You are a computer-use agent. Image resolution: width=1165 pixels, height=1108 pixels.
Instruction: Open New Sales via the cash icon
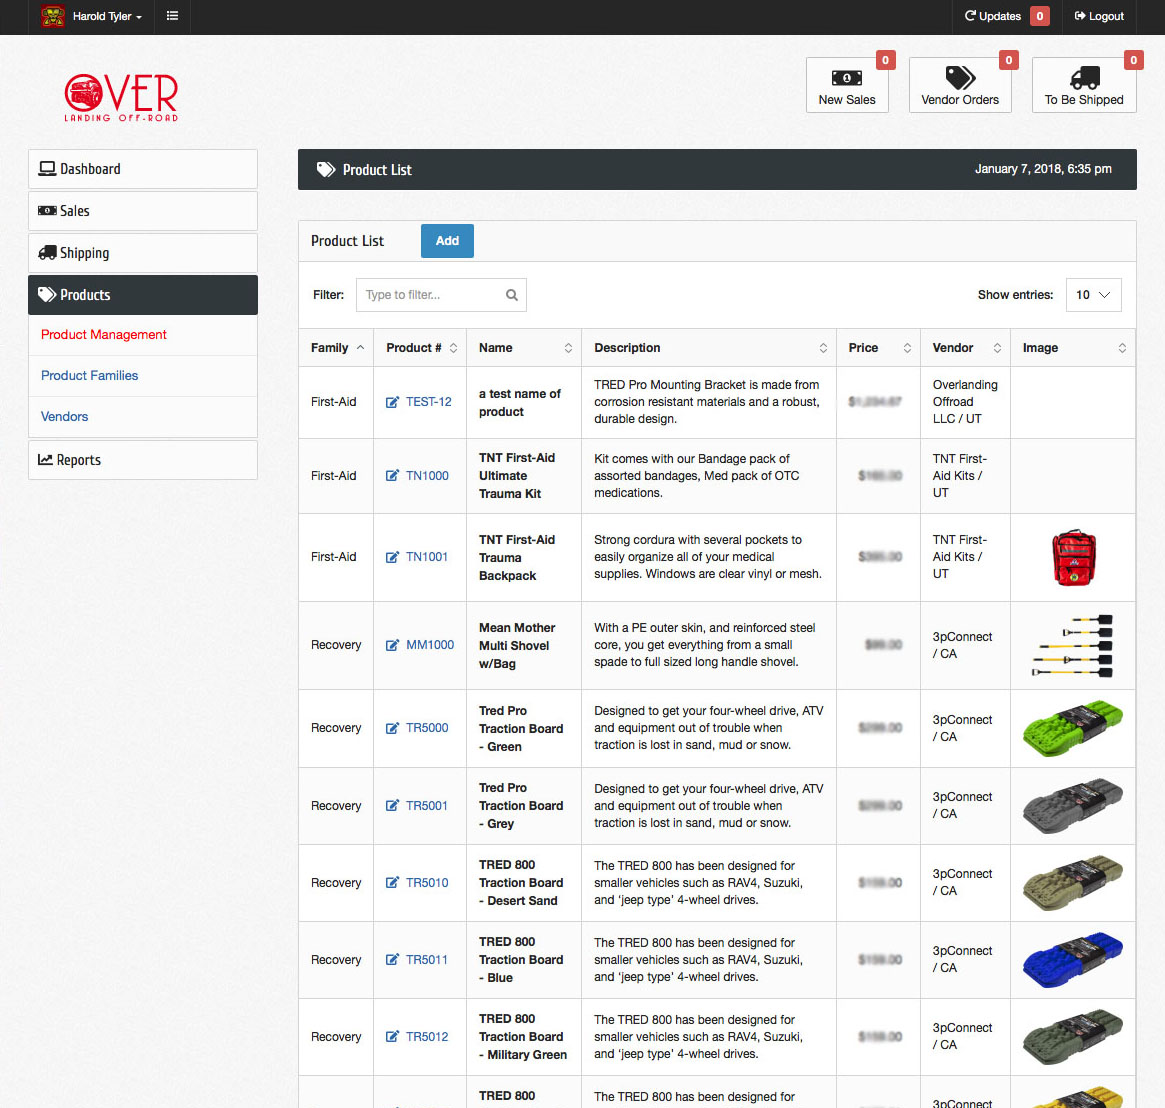point(846,77)
